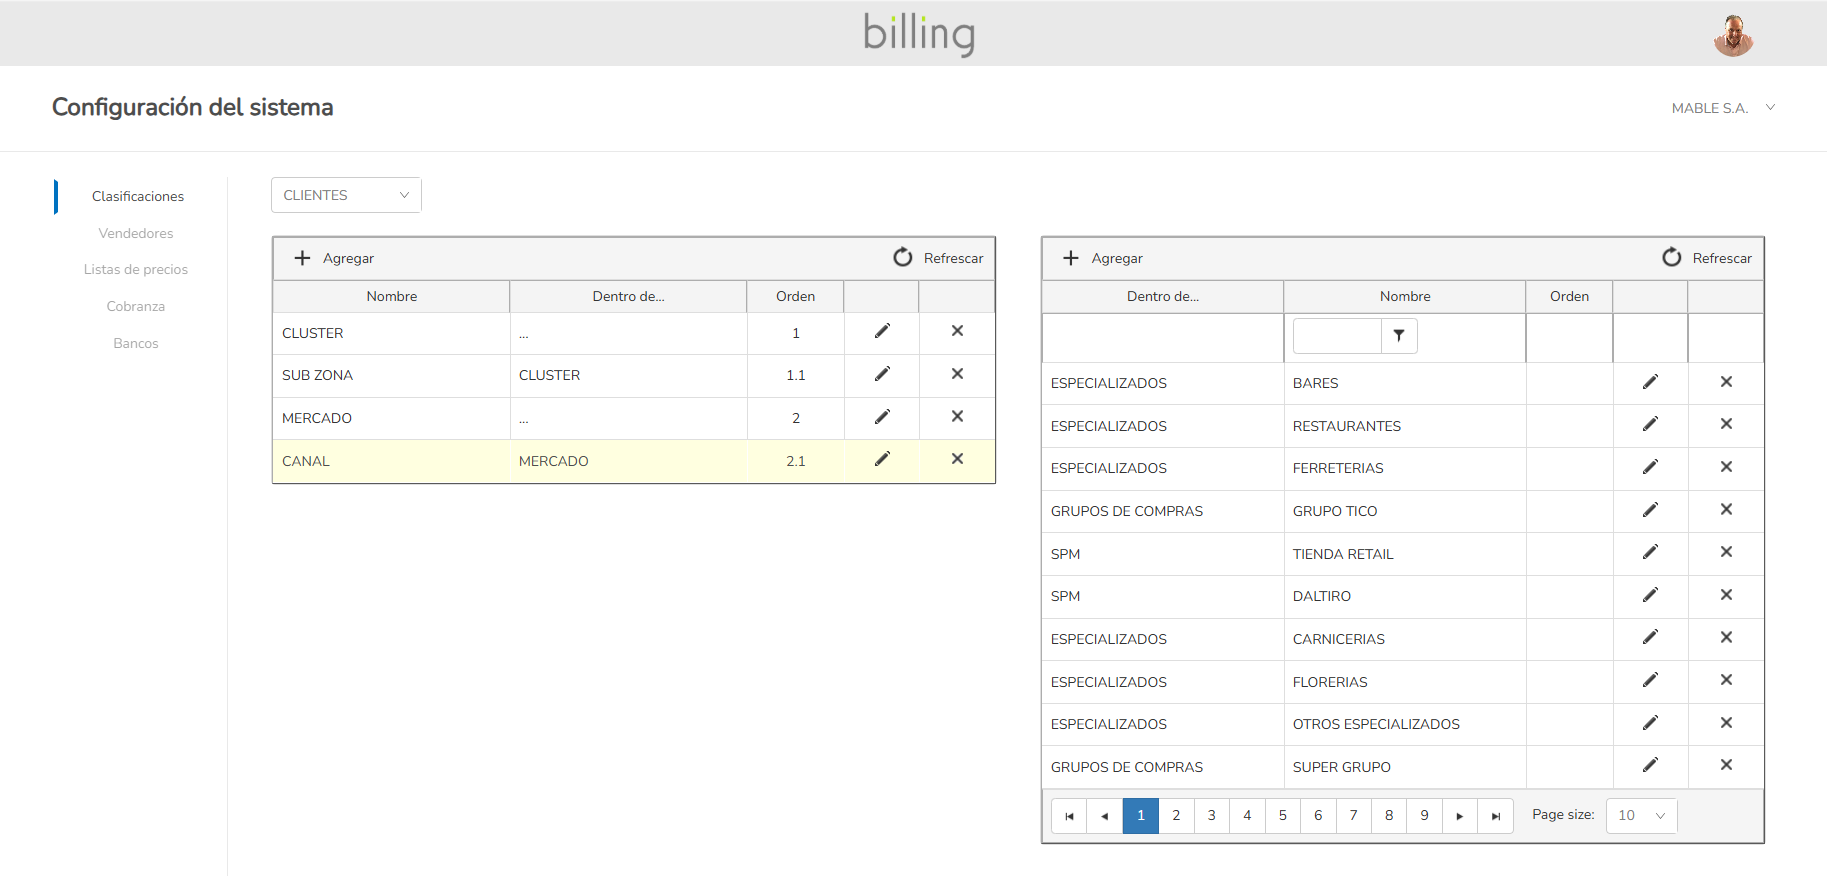Click Agregar in the left table

[334, 258]
